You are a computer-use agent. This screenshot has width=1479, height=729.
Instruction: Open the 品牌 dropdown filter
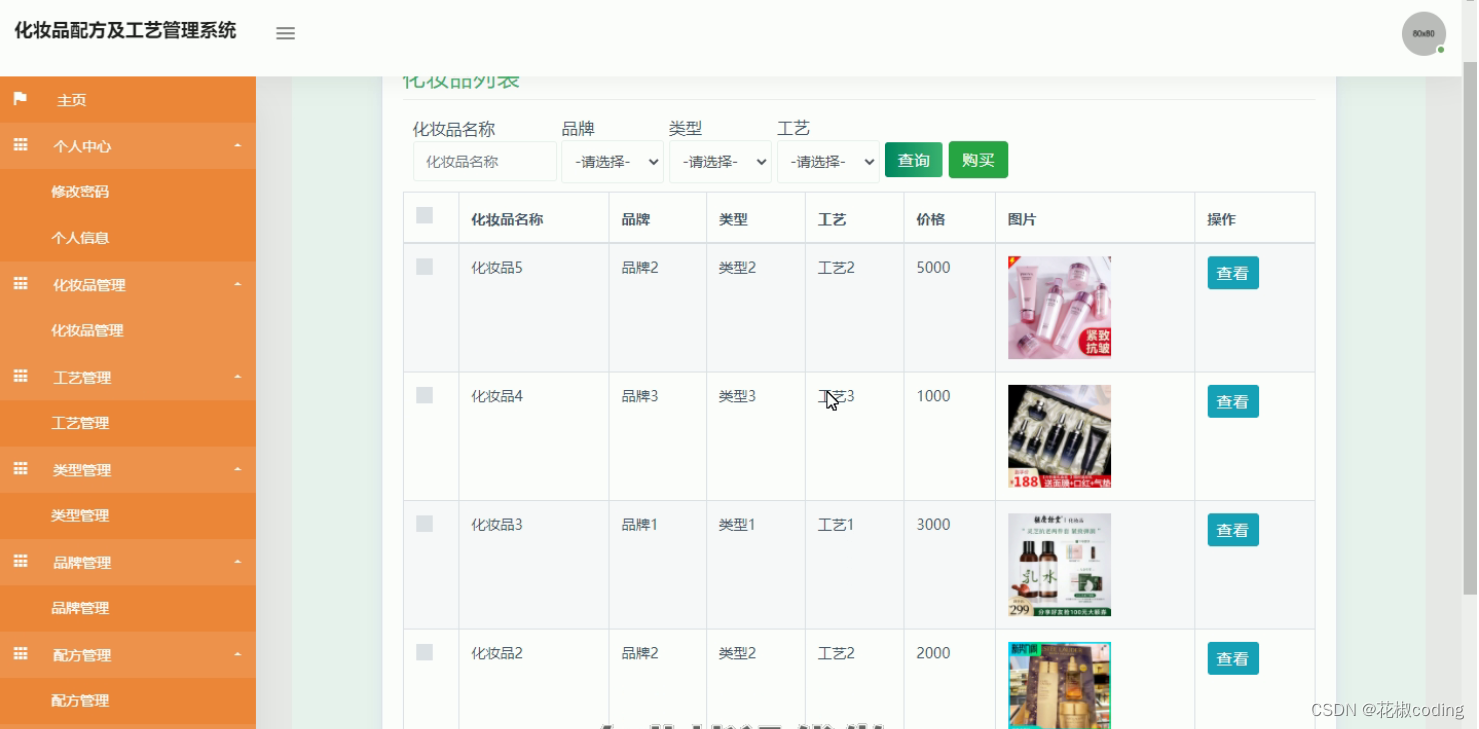(611, 160)
